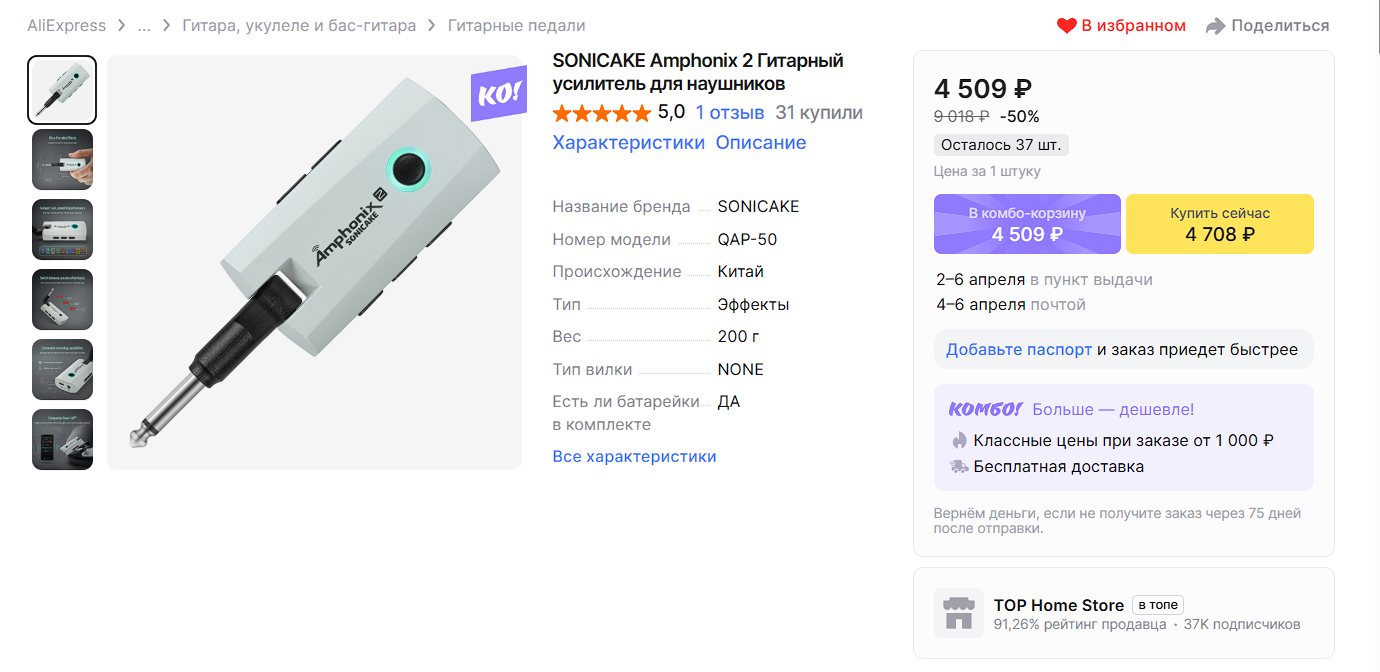
Task: Open the Характеристики section tab
Action: point(628,142)
